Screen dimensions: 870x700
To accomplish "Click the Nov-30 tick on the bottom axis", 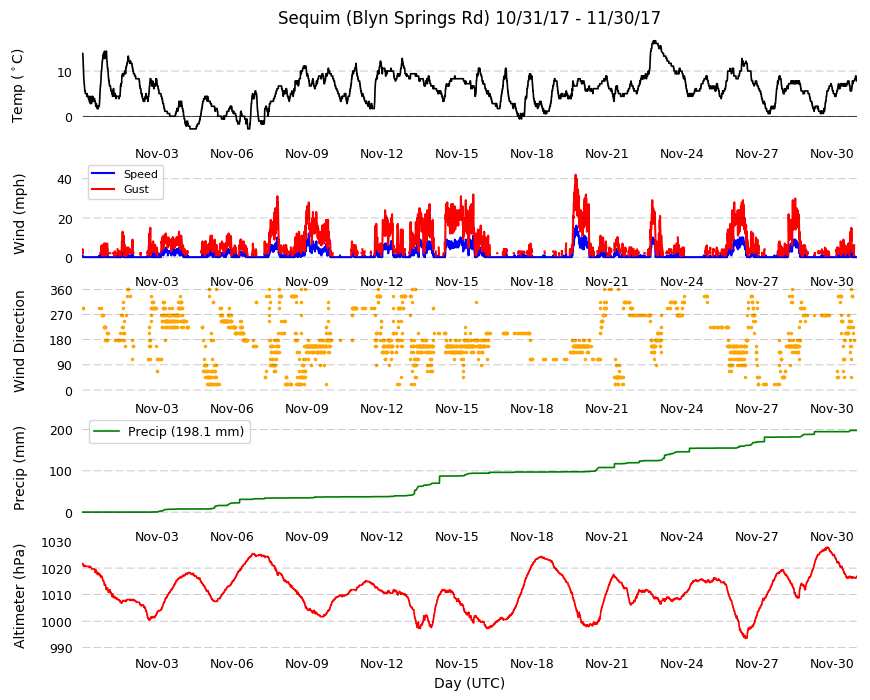I will click(831, 663).
